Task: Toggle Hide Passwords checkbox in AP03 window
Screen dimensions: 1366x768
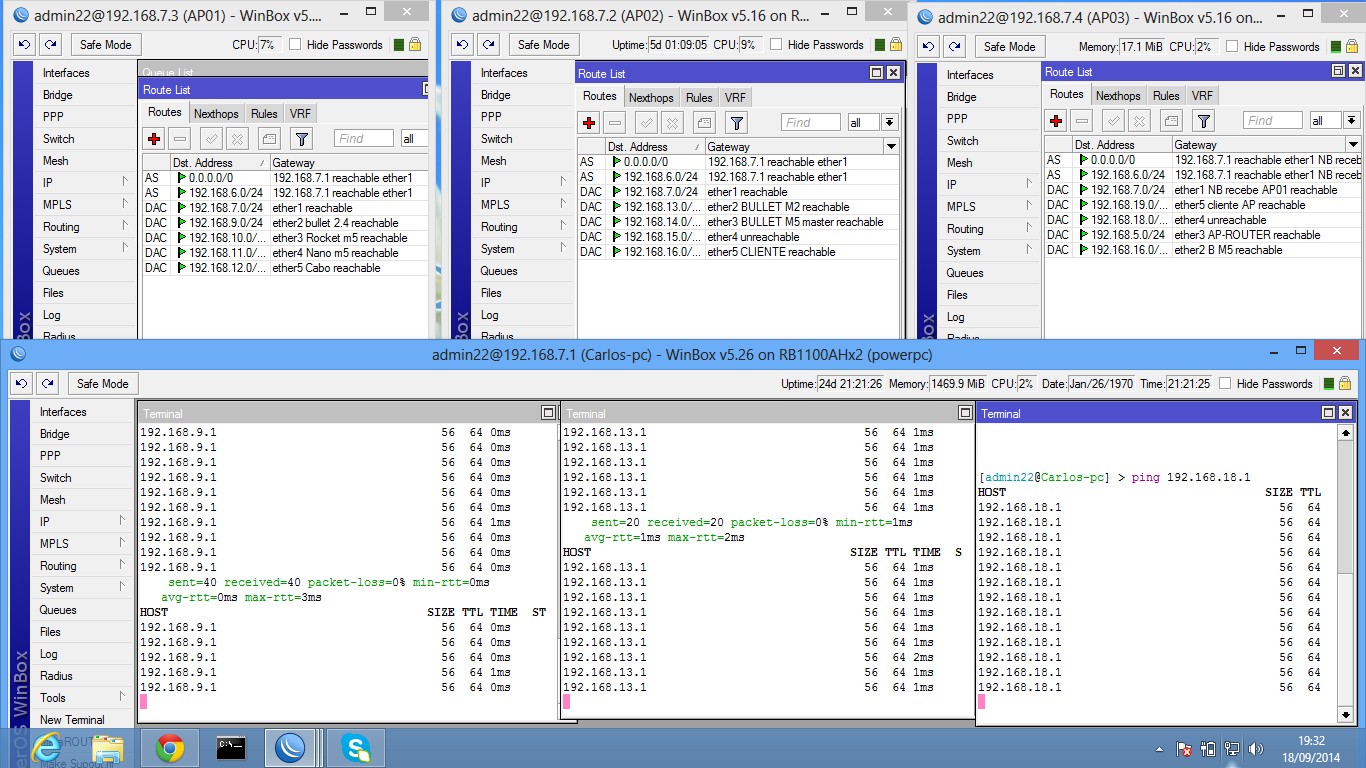Action: click(x=1232, y=47)
